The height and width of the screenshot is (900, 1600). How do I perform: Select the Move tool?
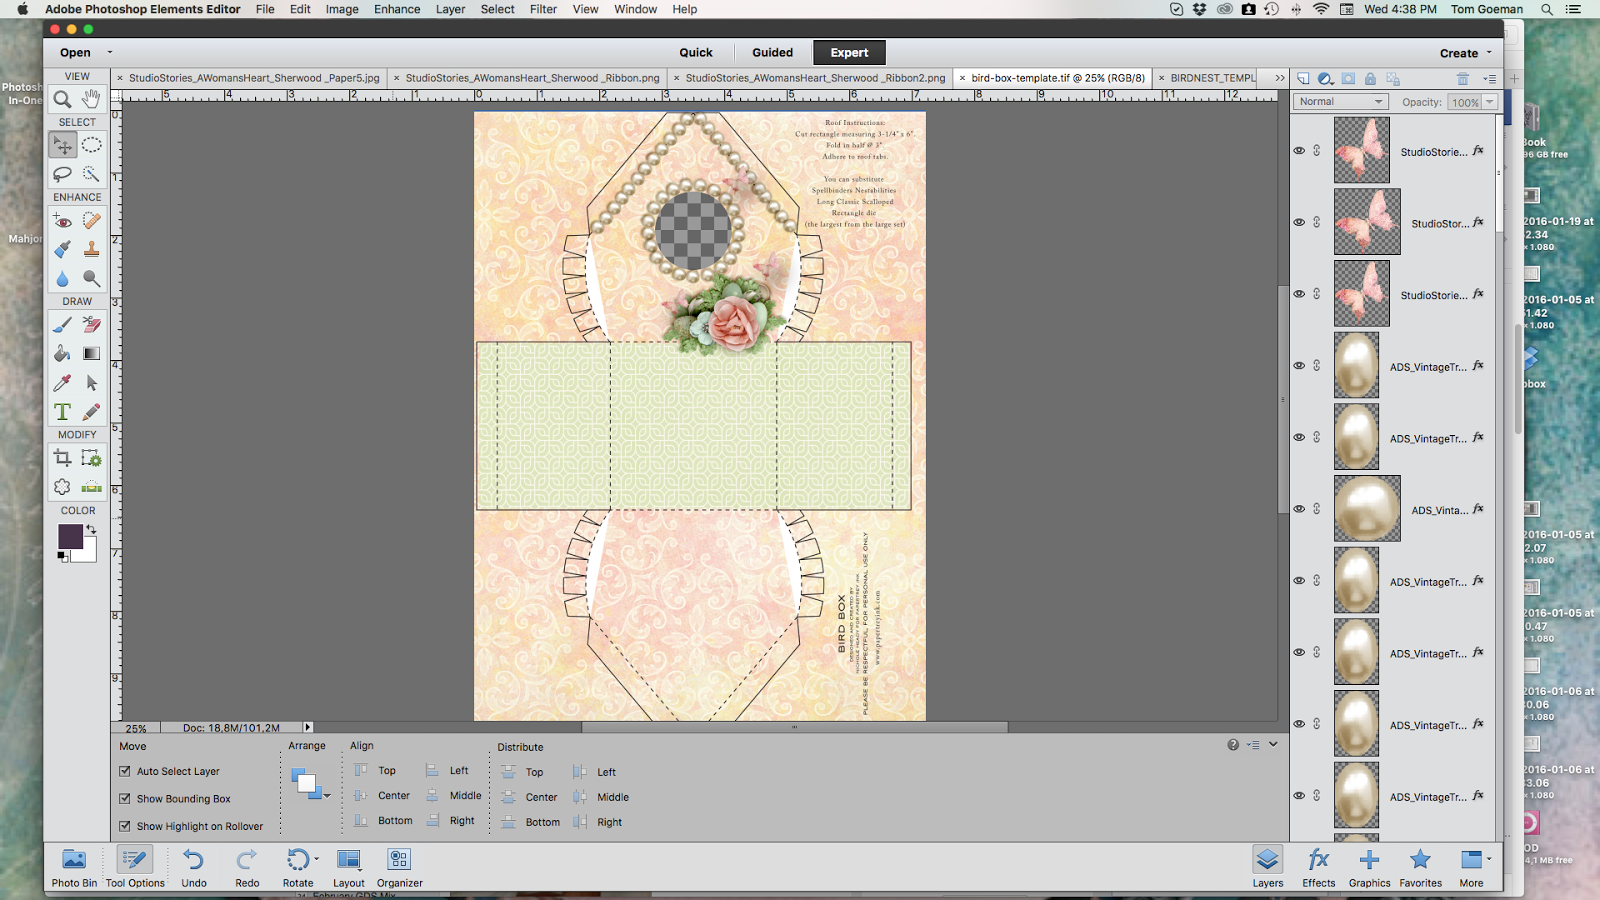[x=62, y=145]
